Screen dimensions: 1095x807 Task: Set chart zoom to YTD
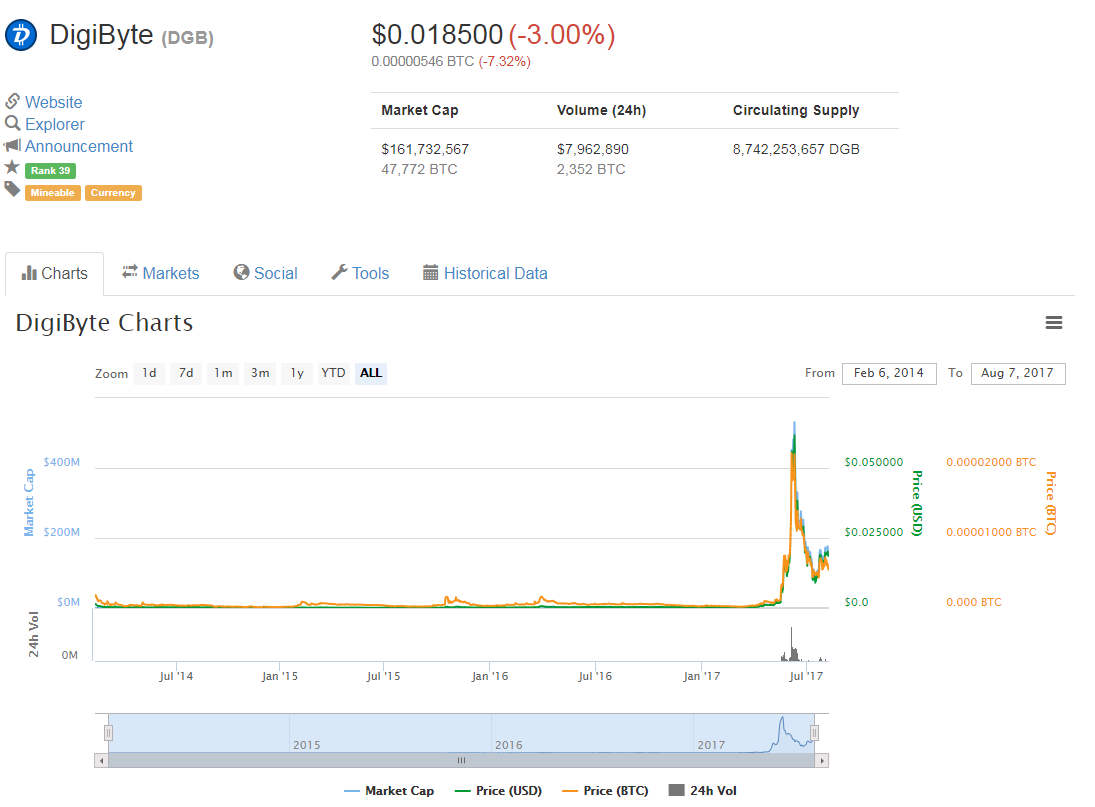point(333,373)
